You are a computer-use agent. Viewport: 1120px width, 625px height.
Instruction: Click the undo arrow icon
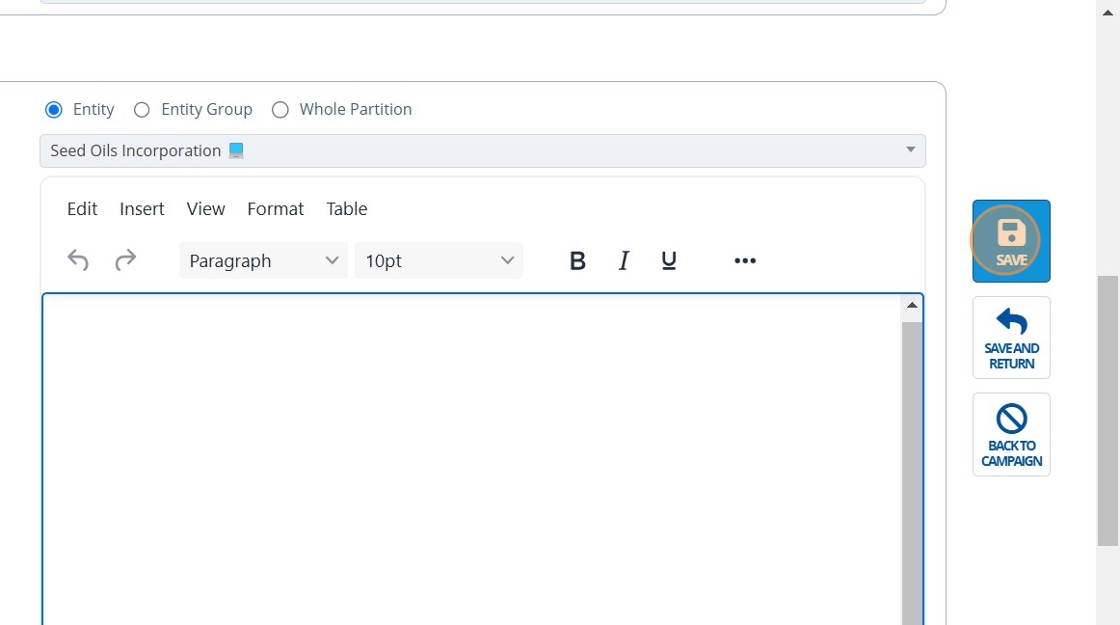click(78, 261)
